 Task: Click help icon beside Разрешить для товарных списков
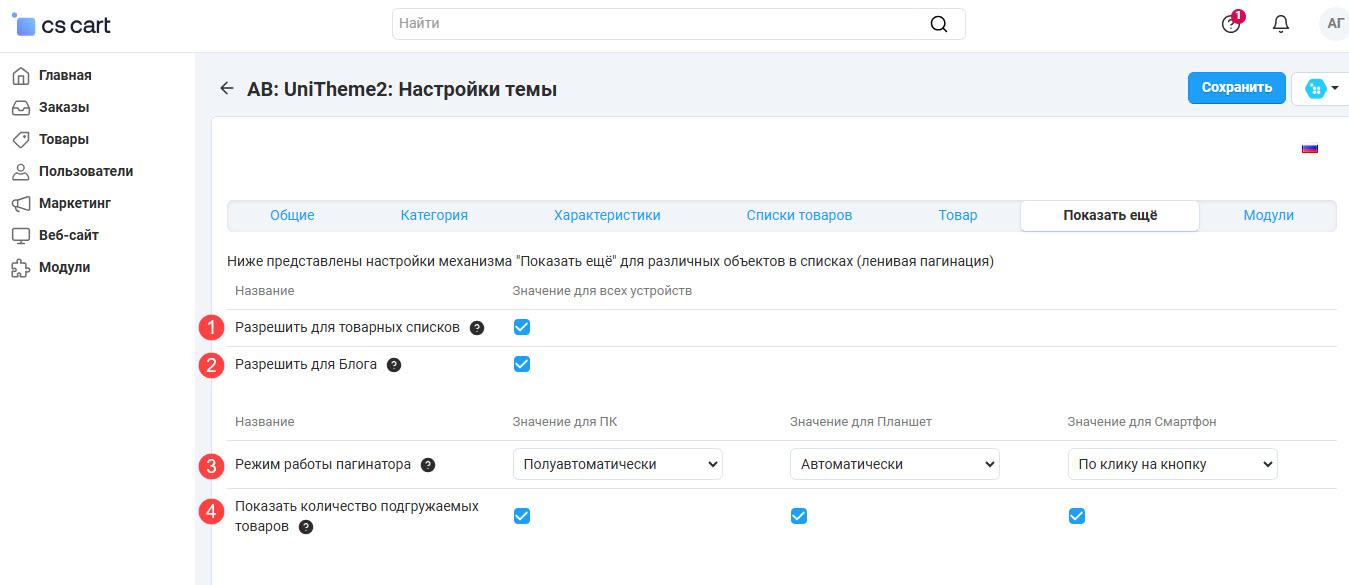(x=477, y=328)
